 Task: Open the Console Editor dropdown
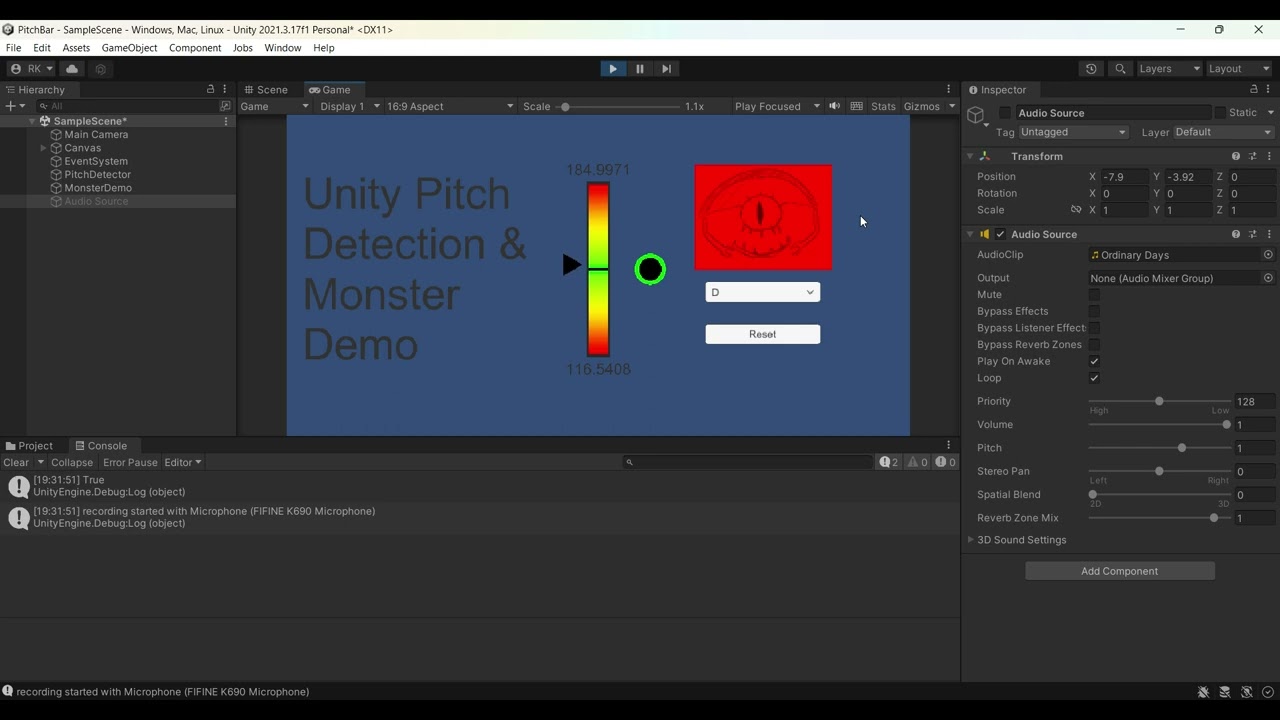(183, 462)
